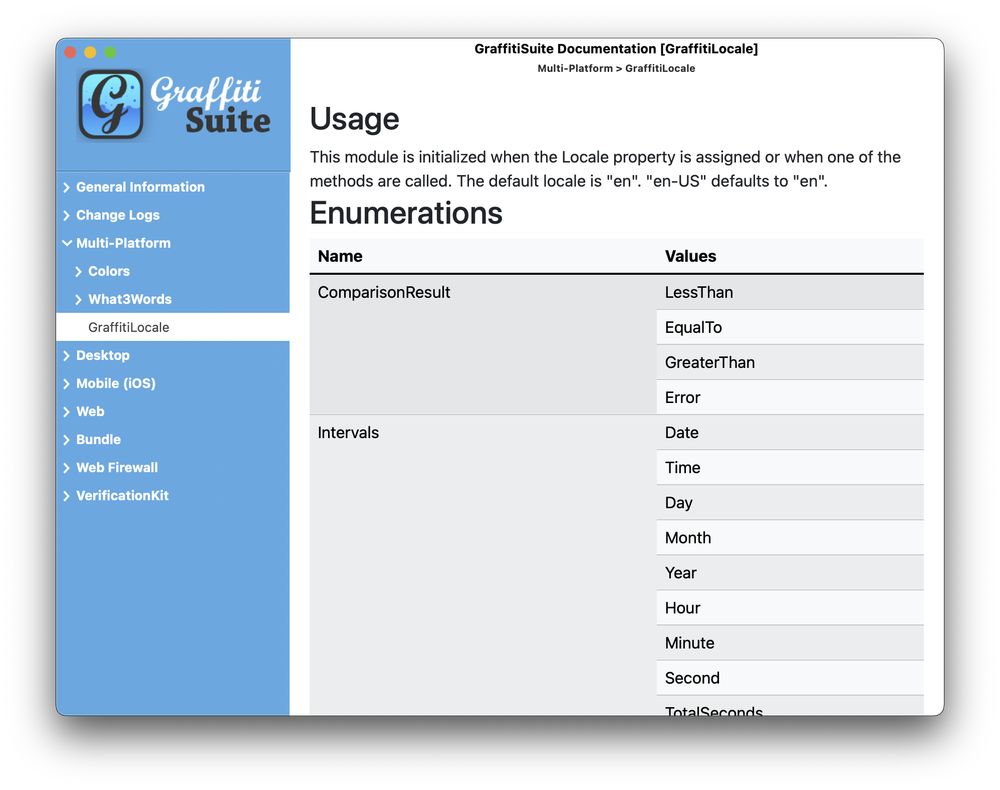Image resolution: width=1000 pixels, height=790 pixels.
Task: Open the Web sidebar section
Action: tap(90, 411)
